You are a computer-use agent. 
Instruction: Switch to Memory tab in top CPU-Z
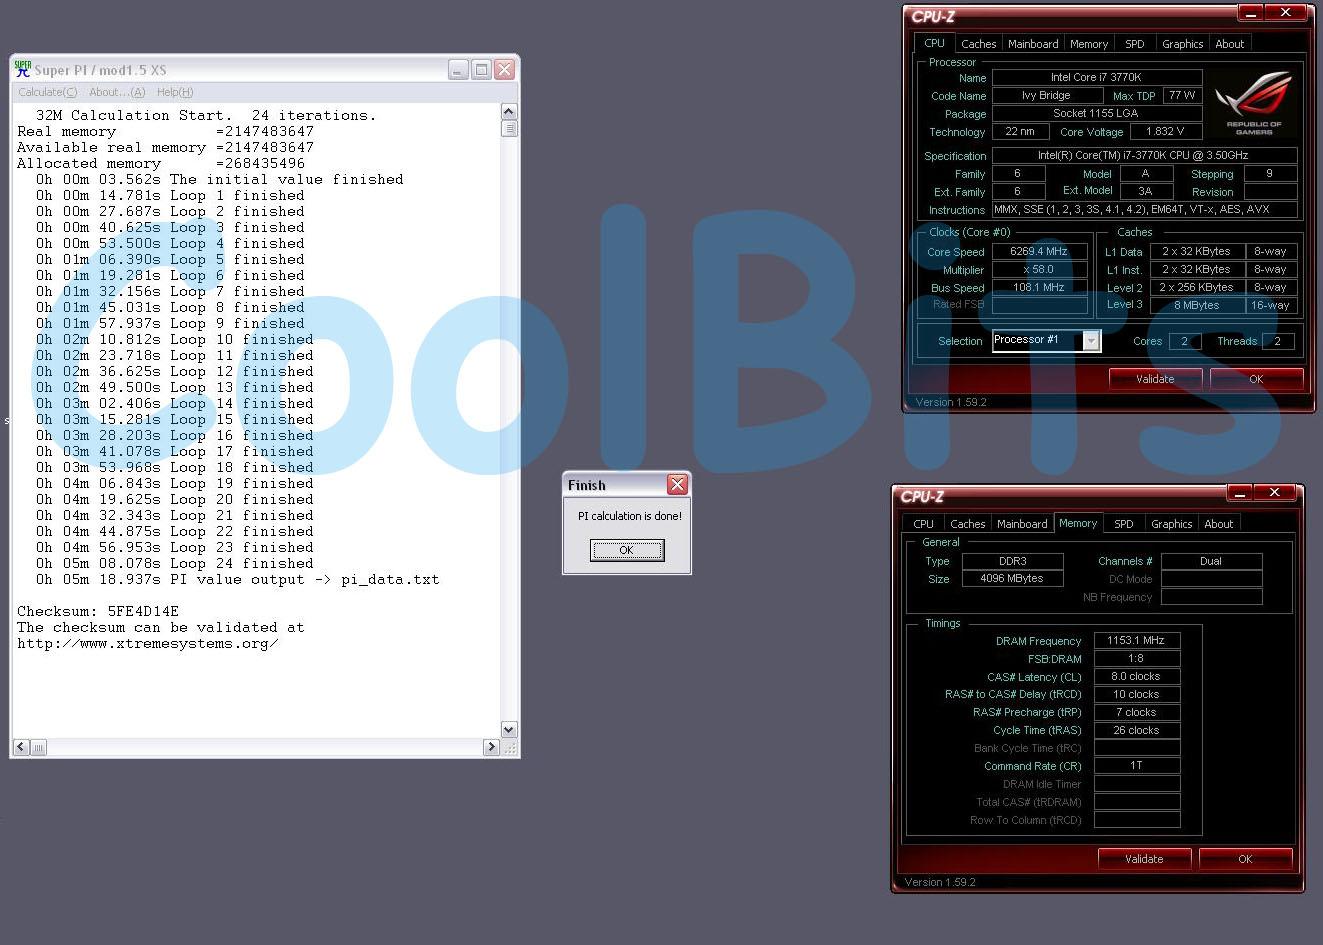[1088, 44]
